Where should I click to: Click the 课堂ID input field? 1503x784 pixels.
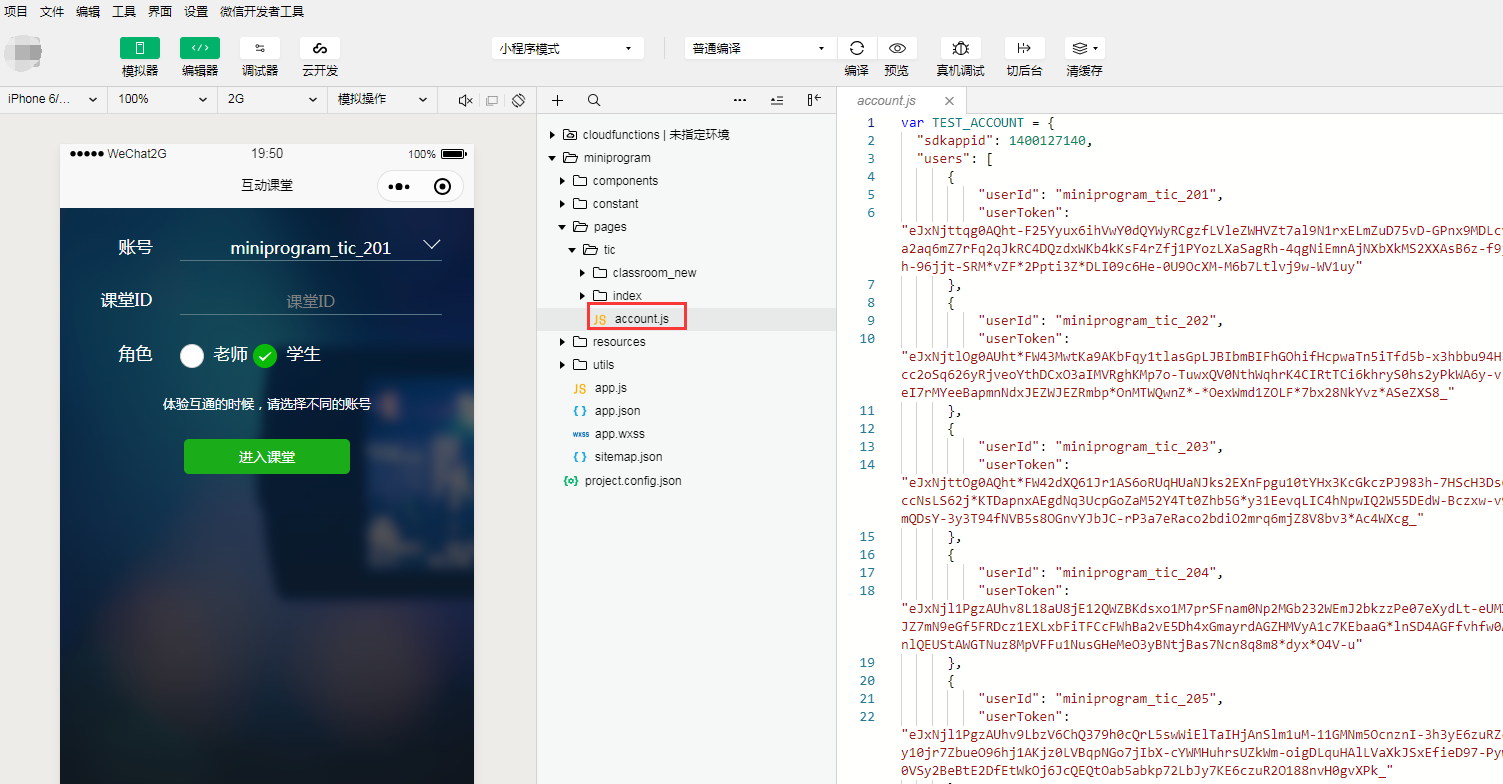click(311, 301)
